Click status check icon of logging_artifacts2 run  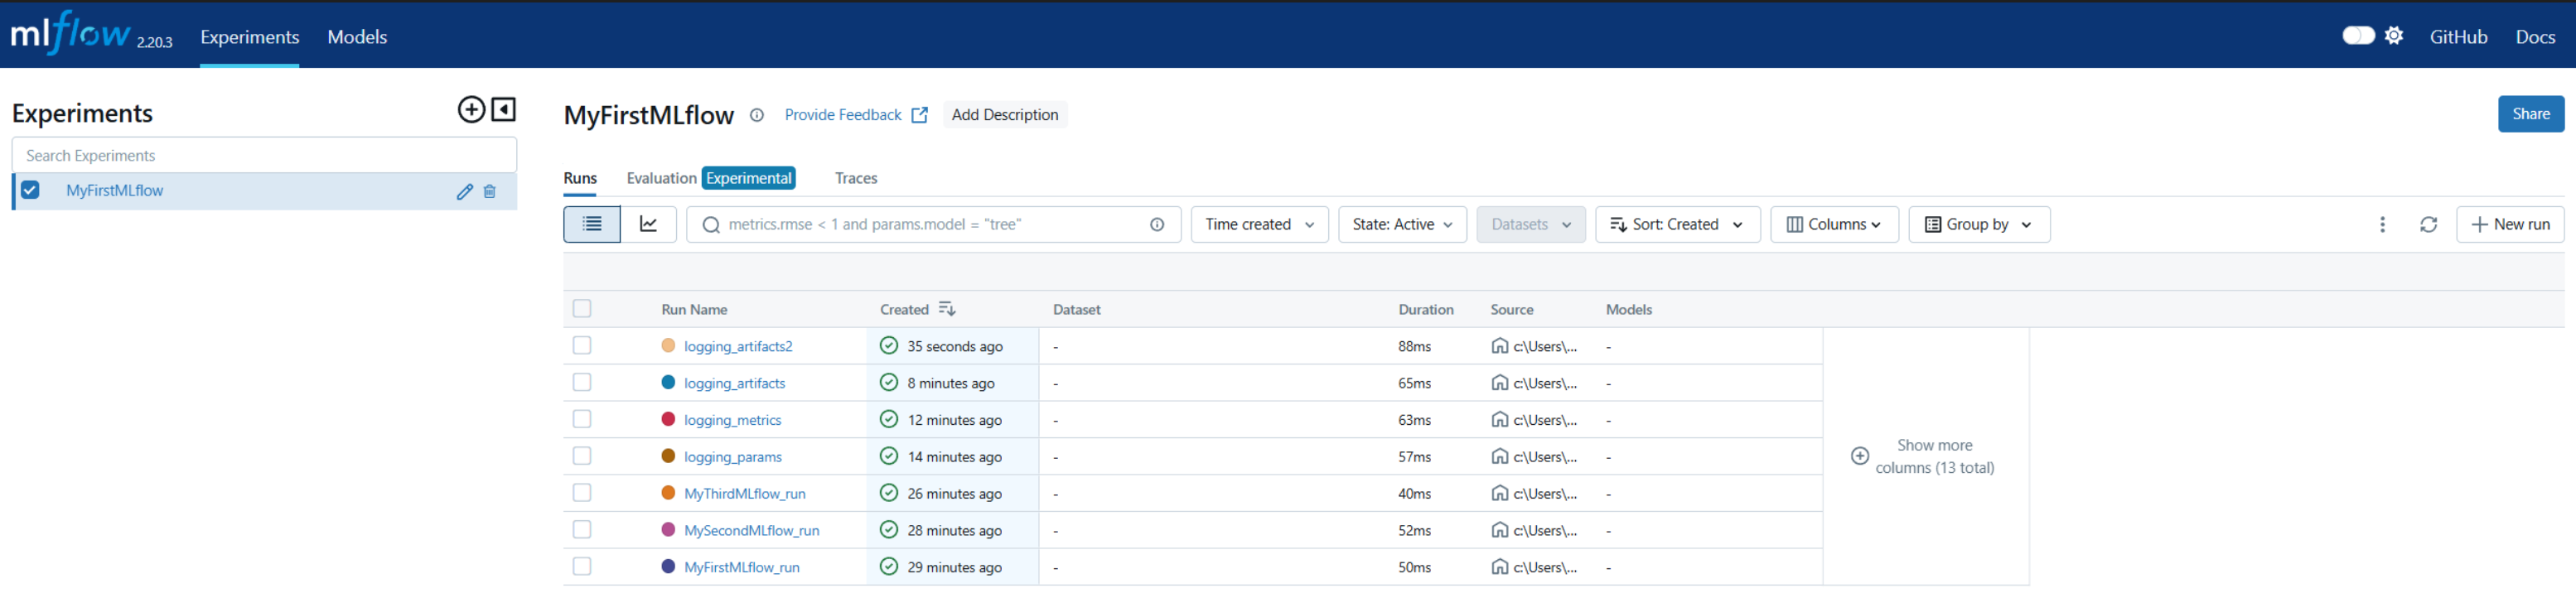click(x=889, y=346)
